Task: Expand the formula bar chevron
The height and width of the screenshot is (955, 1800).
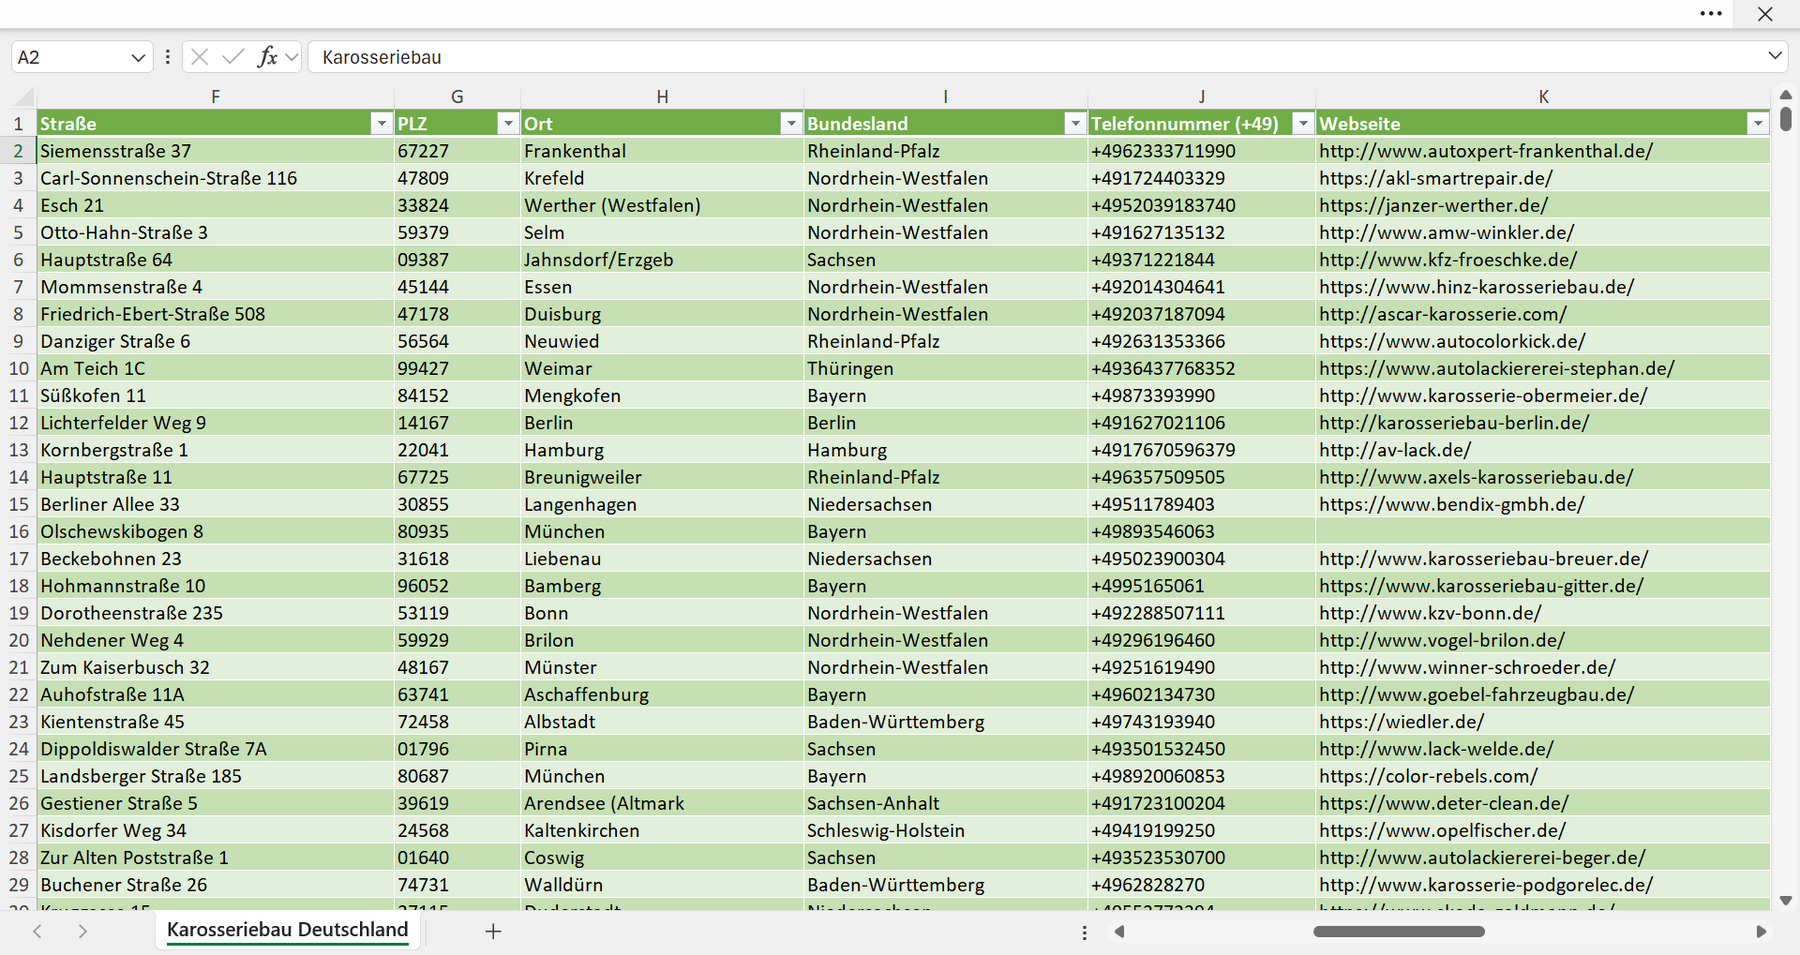Action: point(1775,56)
